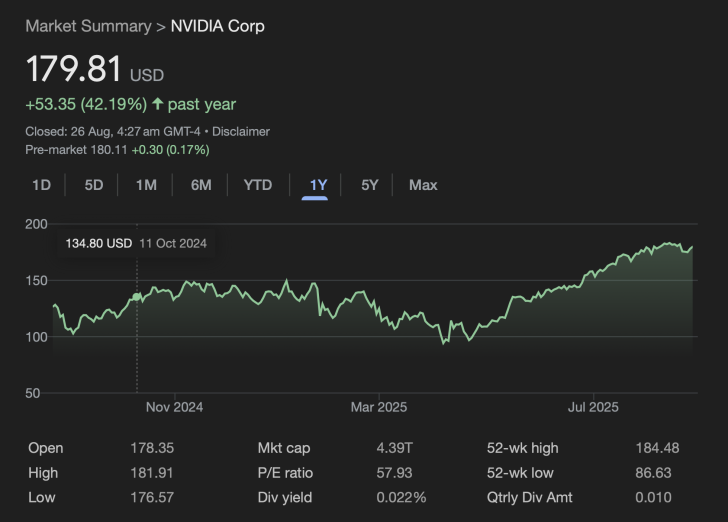Click the green up arrow icon
Screen dimensions: 728x522
coord(158,104)
